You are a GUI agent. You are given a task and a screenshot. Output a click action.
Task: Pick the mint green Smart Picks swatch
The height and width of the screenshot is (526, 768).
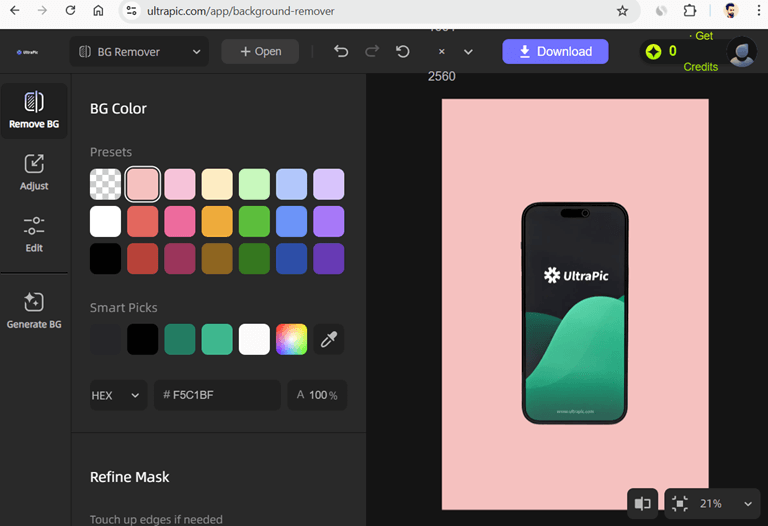217,339
